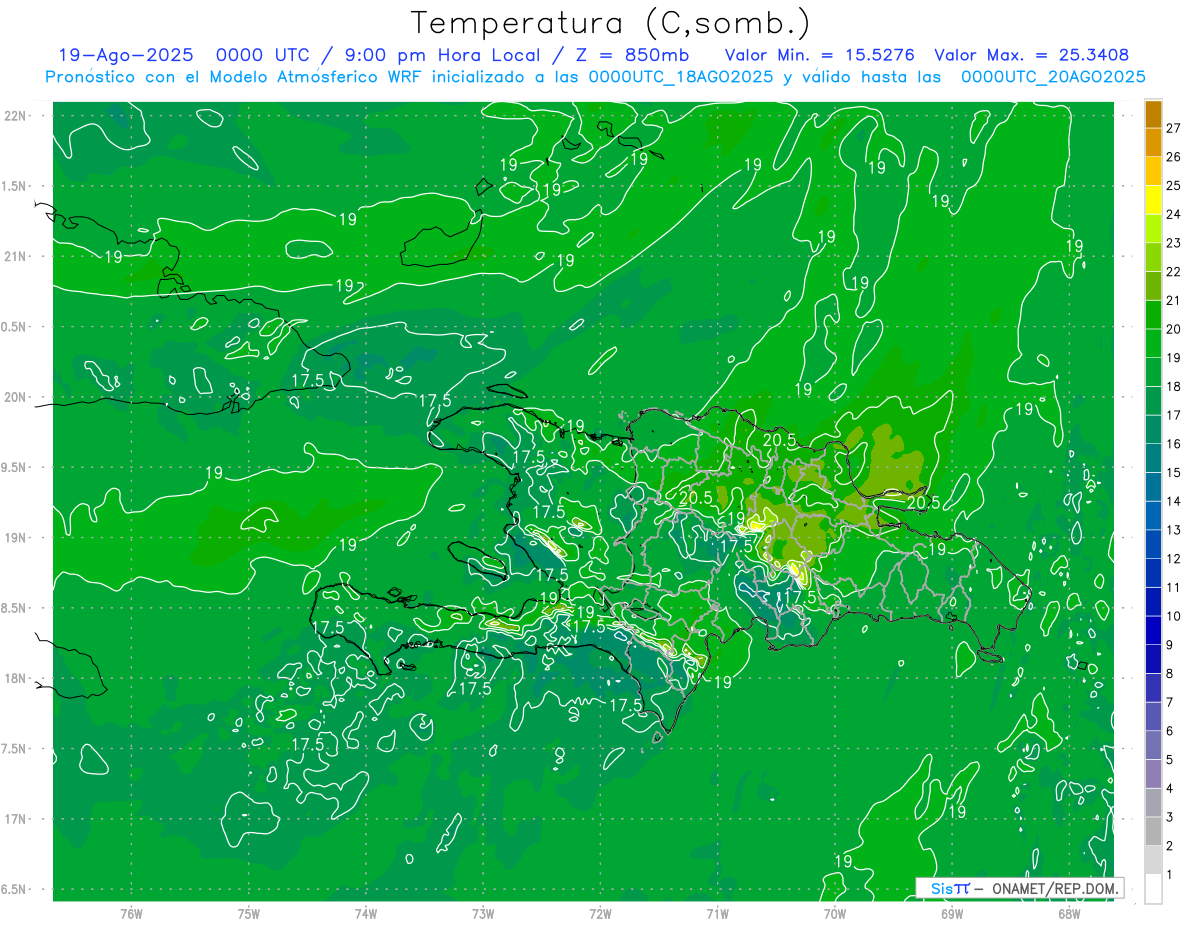Click value '6' on the color legend
1200x927 pixels.
click(1170, 731)
